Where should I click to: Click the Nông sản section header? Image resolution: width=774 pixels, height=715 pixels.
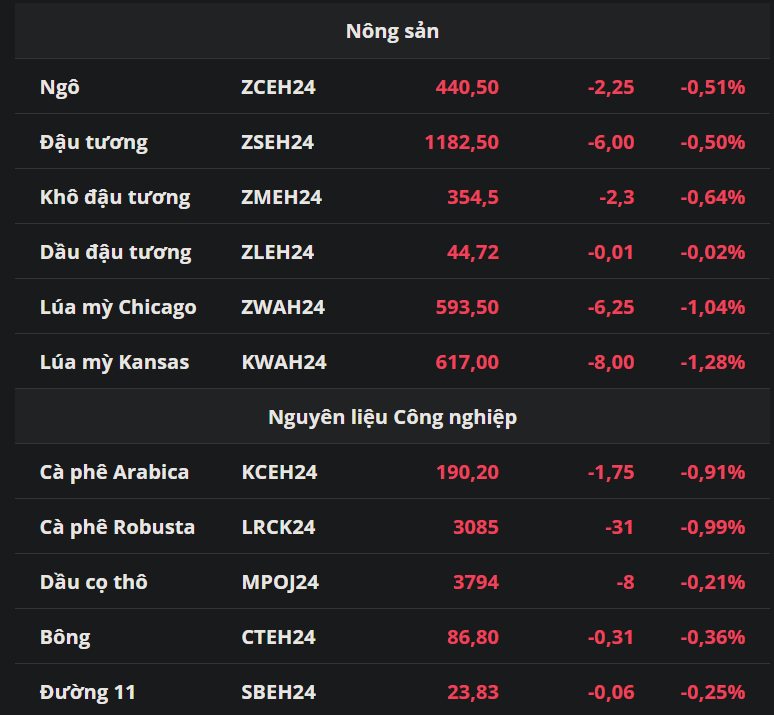click(392, 31)
